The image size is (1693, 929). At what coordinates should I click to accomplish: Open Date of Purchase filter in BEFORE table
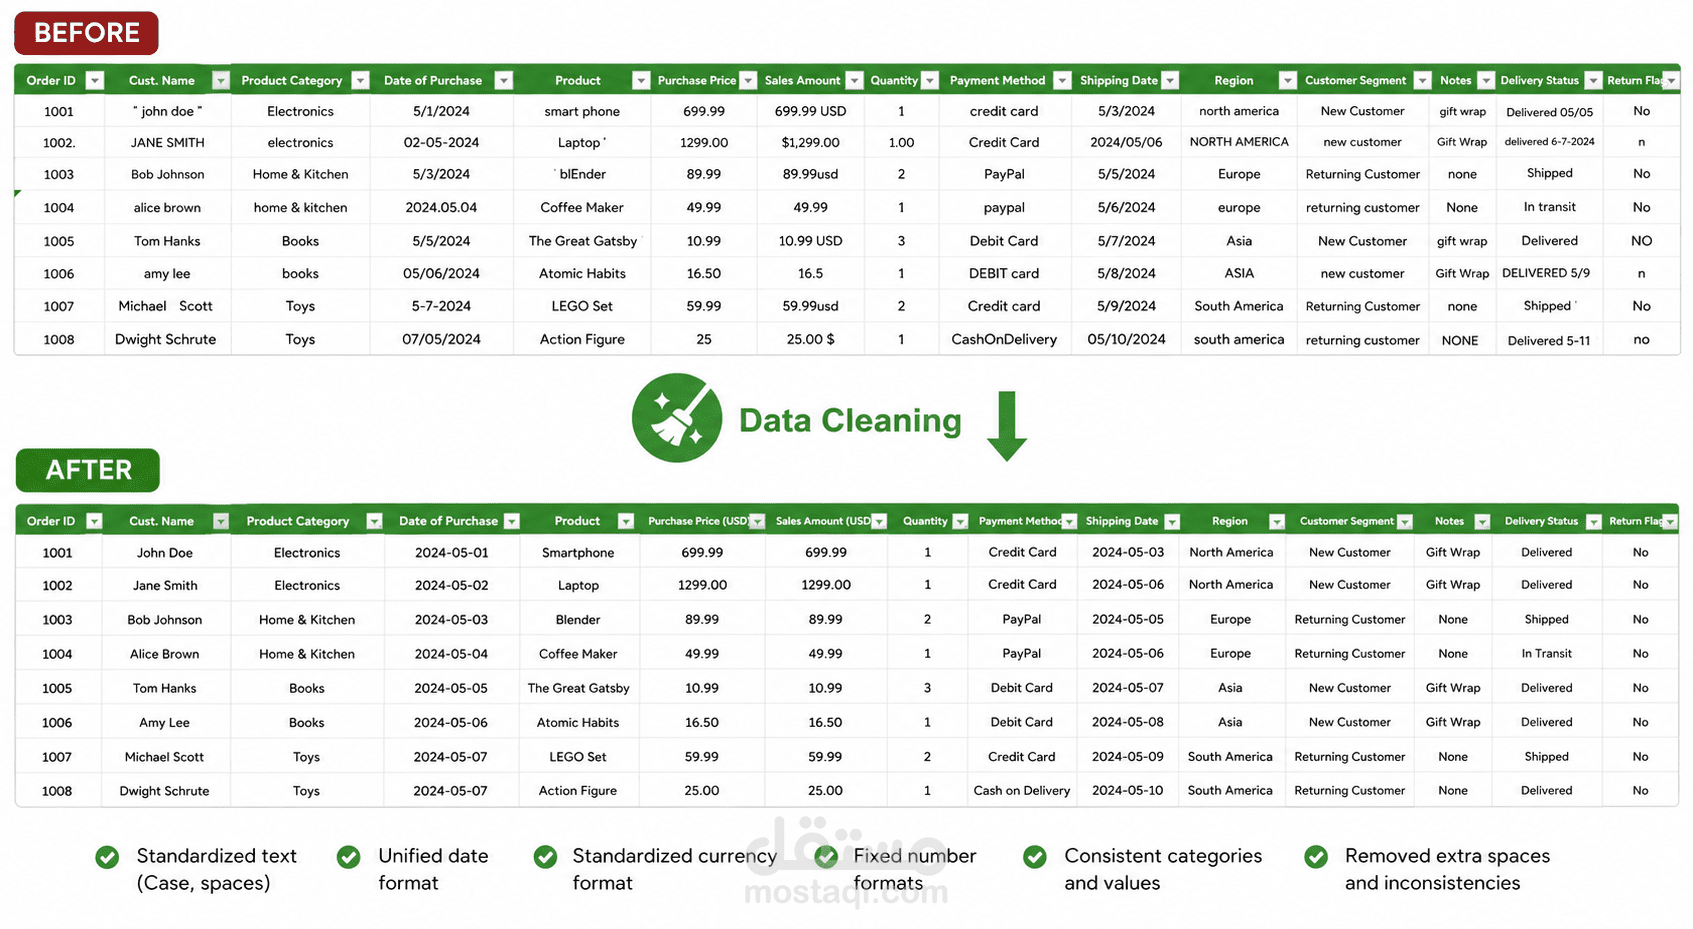coord(504,80)
